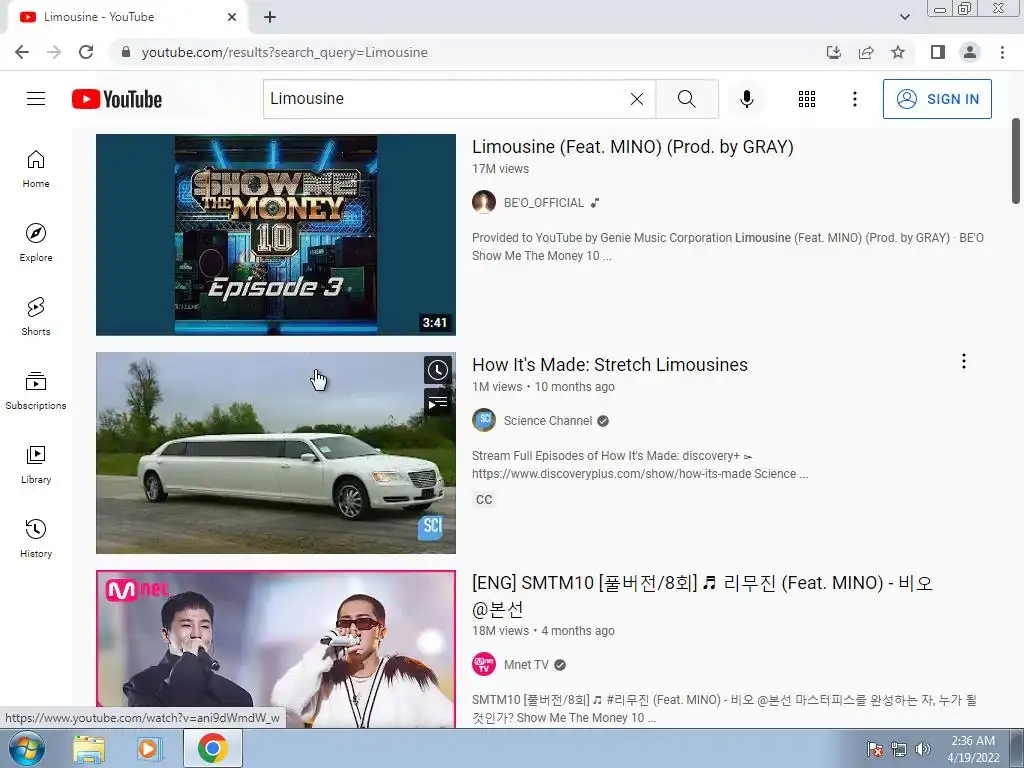Image resolution: width=1024 pixels, height=768 pixels.
Task: Open Windows Media Player from taskbar
Action: tap(150, 748)
